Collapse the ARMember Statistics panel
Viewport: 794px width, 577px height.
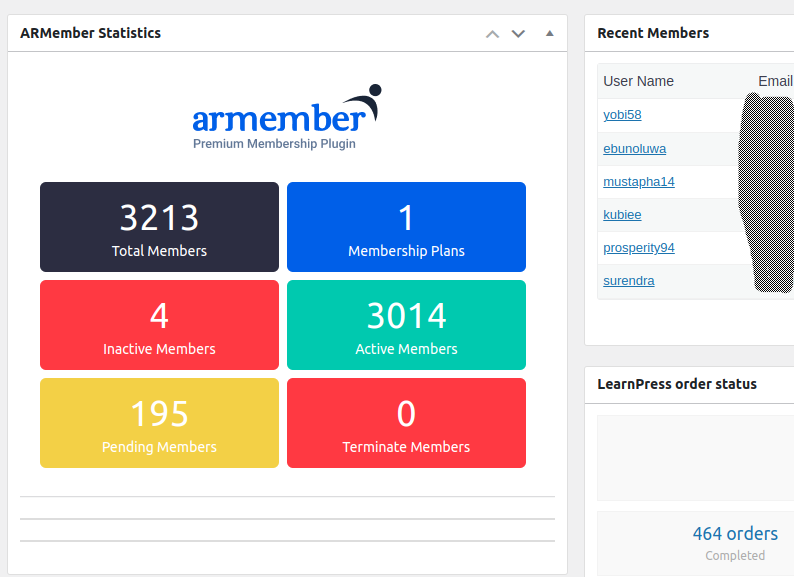coord(549,33)
